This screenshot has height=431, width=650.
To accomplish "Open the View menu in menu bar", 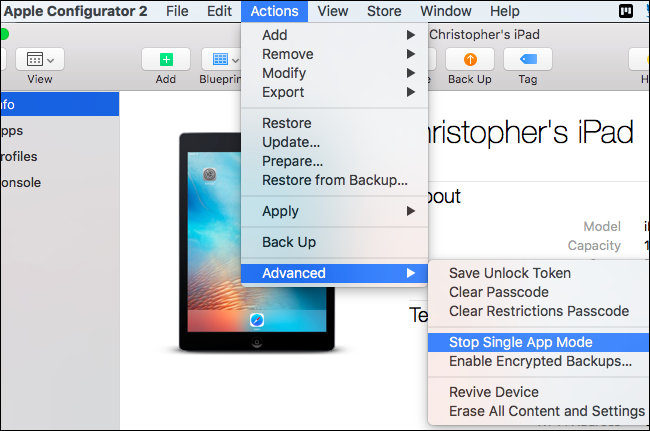I will [332, 11].
